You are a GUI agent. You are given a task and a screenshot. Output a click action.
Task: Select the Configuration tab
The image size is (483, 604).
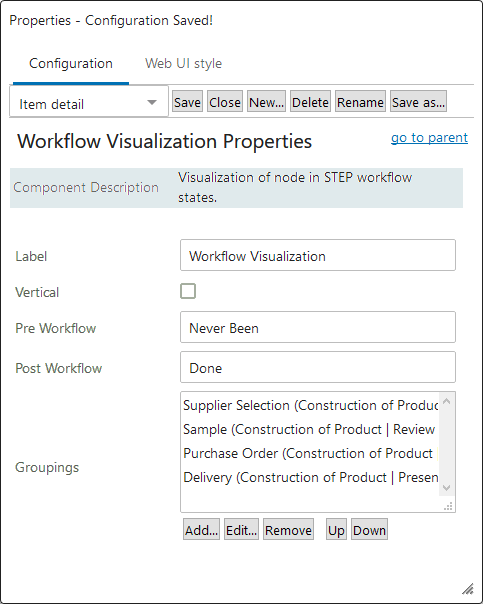[71, 63]
